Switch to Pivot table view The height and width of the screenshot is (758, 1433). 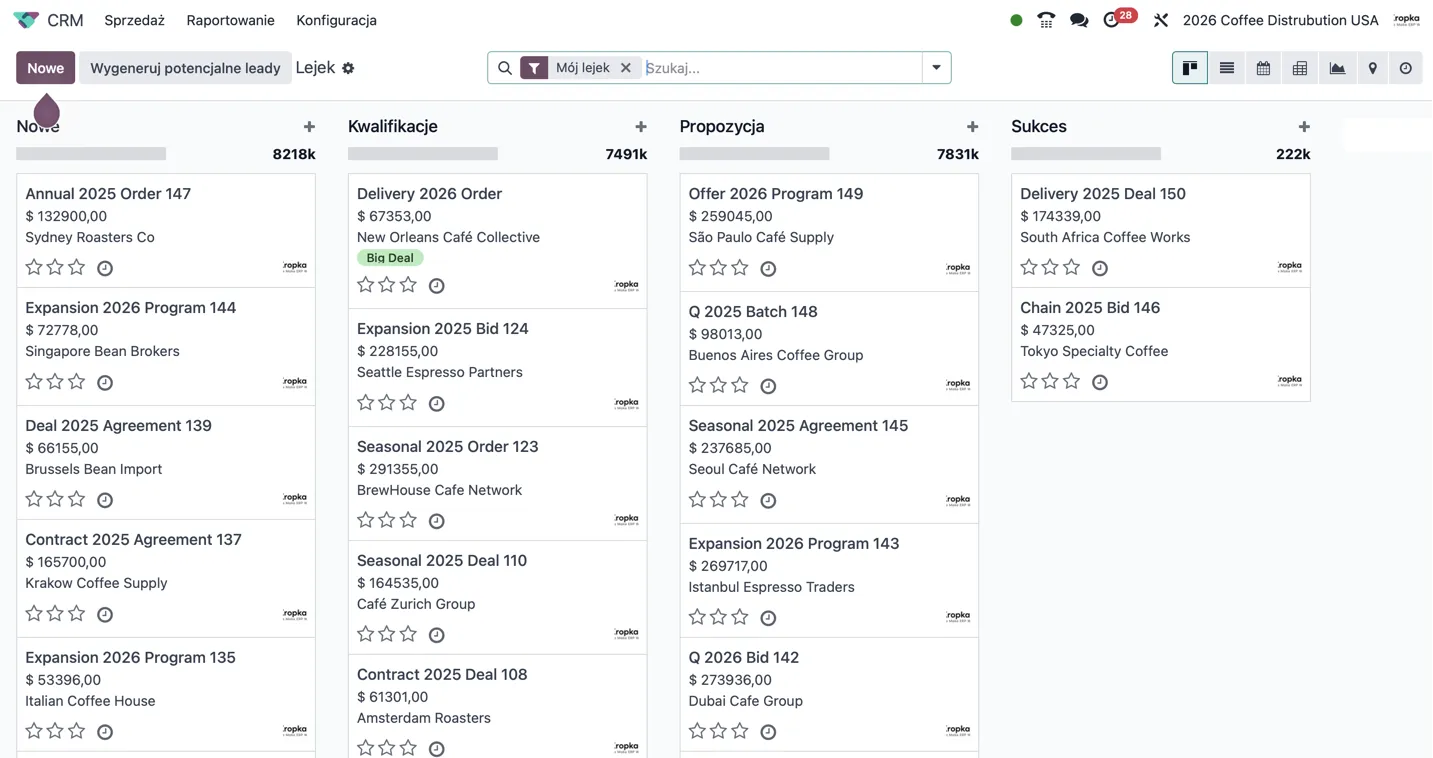[1300, 68]
